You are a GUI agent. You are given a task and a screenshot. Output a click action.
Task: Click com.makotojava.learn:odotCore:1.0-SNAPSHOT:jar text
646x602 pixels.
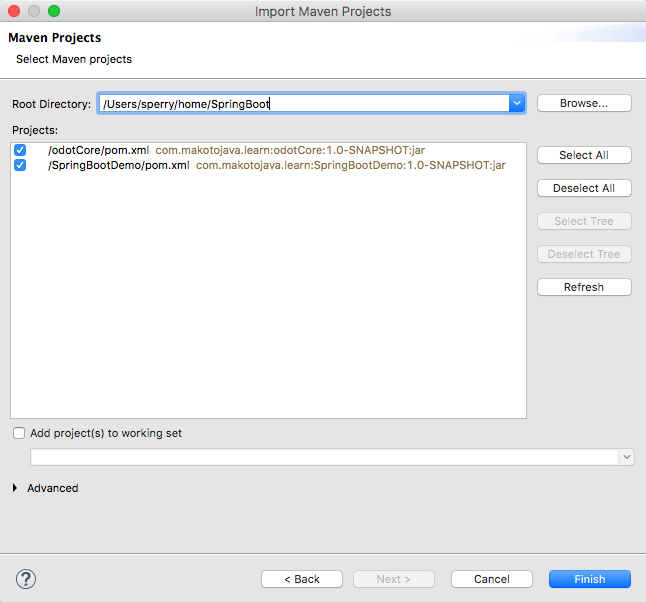point(290,150)
